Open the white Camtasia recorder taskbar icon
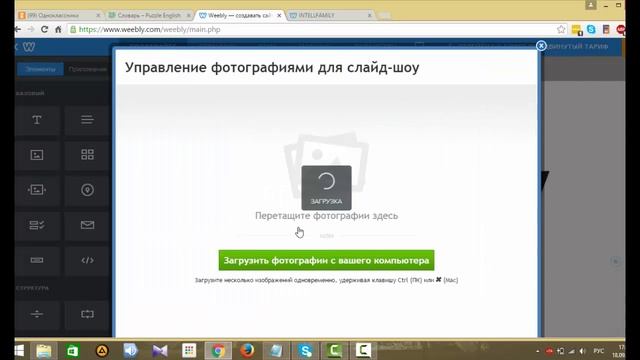 pos(363,351)
